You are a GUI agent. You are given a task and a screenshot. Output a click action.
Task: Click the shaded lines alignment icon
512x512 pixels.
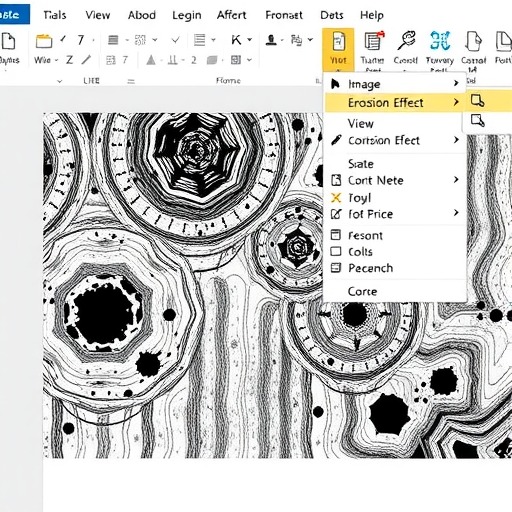point(113,40)
